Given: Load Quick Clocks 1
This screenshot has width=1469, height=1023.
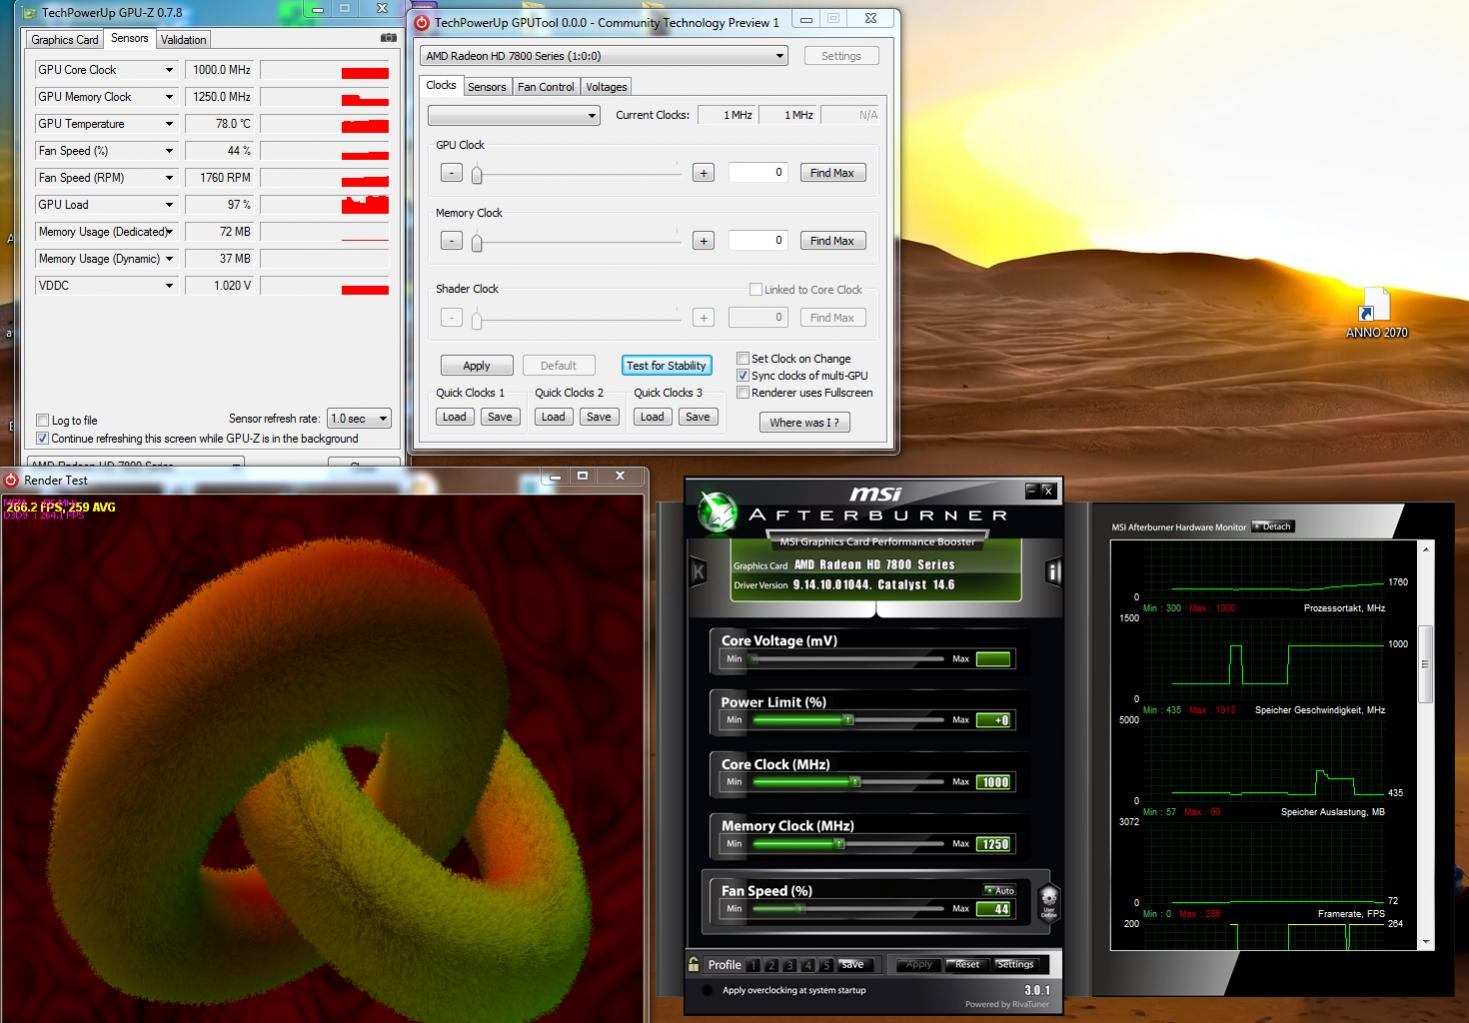Looking at the screenshot, I should (454, 417).
